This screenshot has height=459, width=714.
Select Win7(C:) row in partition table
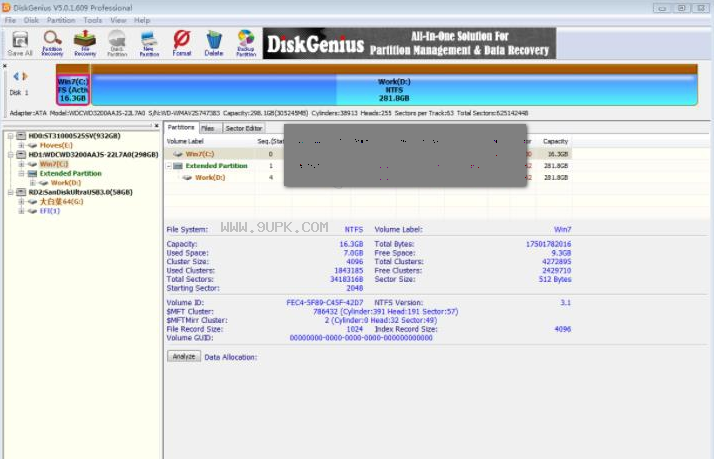(368, 154)
